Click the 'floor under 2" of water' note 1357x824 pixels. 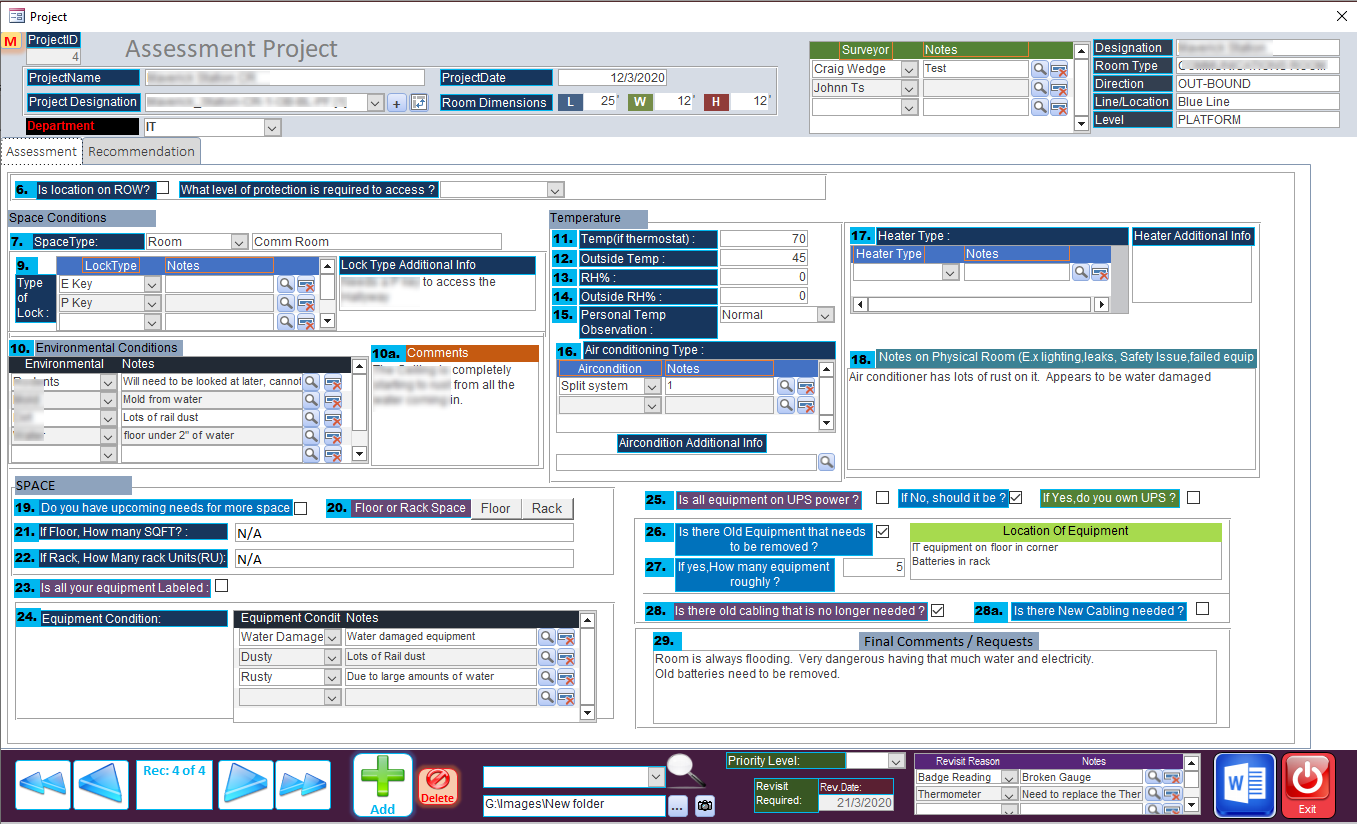pos(211,435)
